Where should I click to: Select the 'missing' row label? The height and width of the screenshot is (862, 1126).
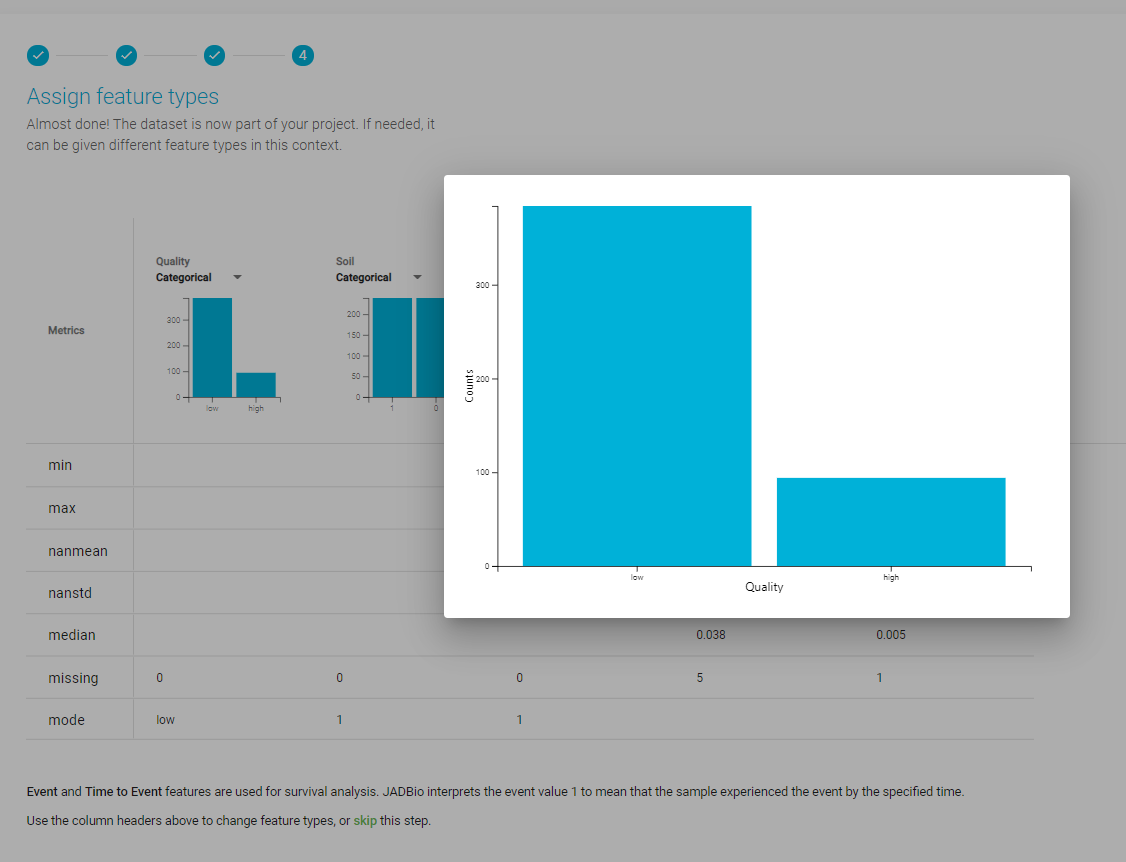[73, 678]
